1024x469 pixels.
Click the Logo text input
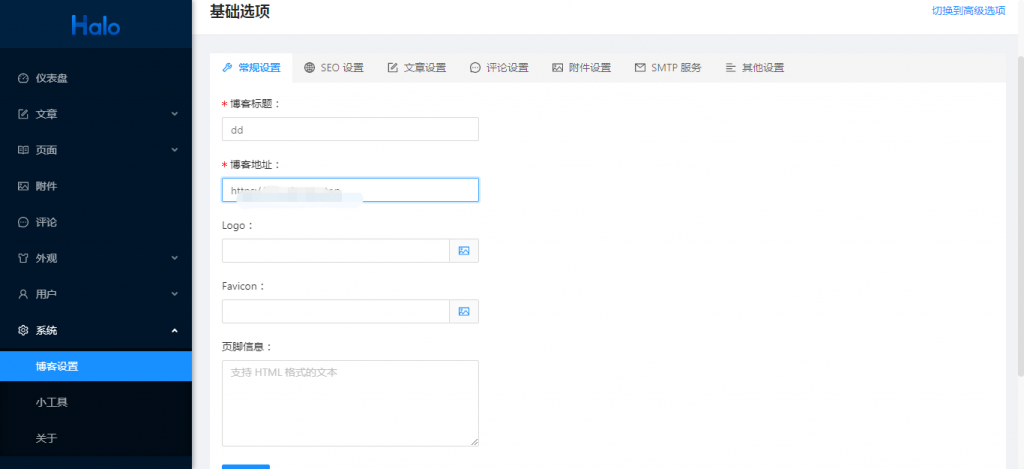[336, 251]
